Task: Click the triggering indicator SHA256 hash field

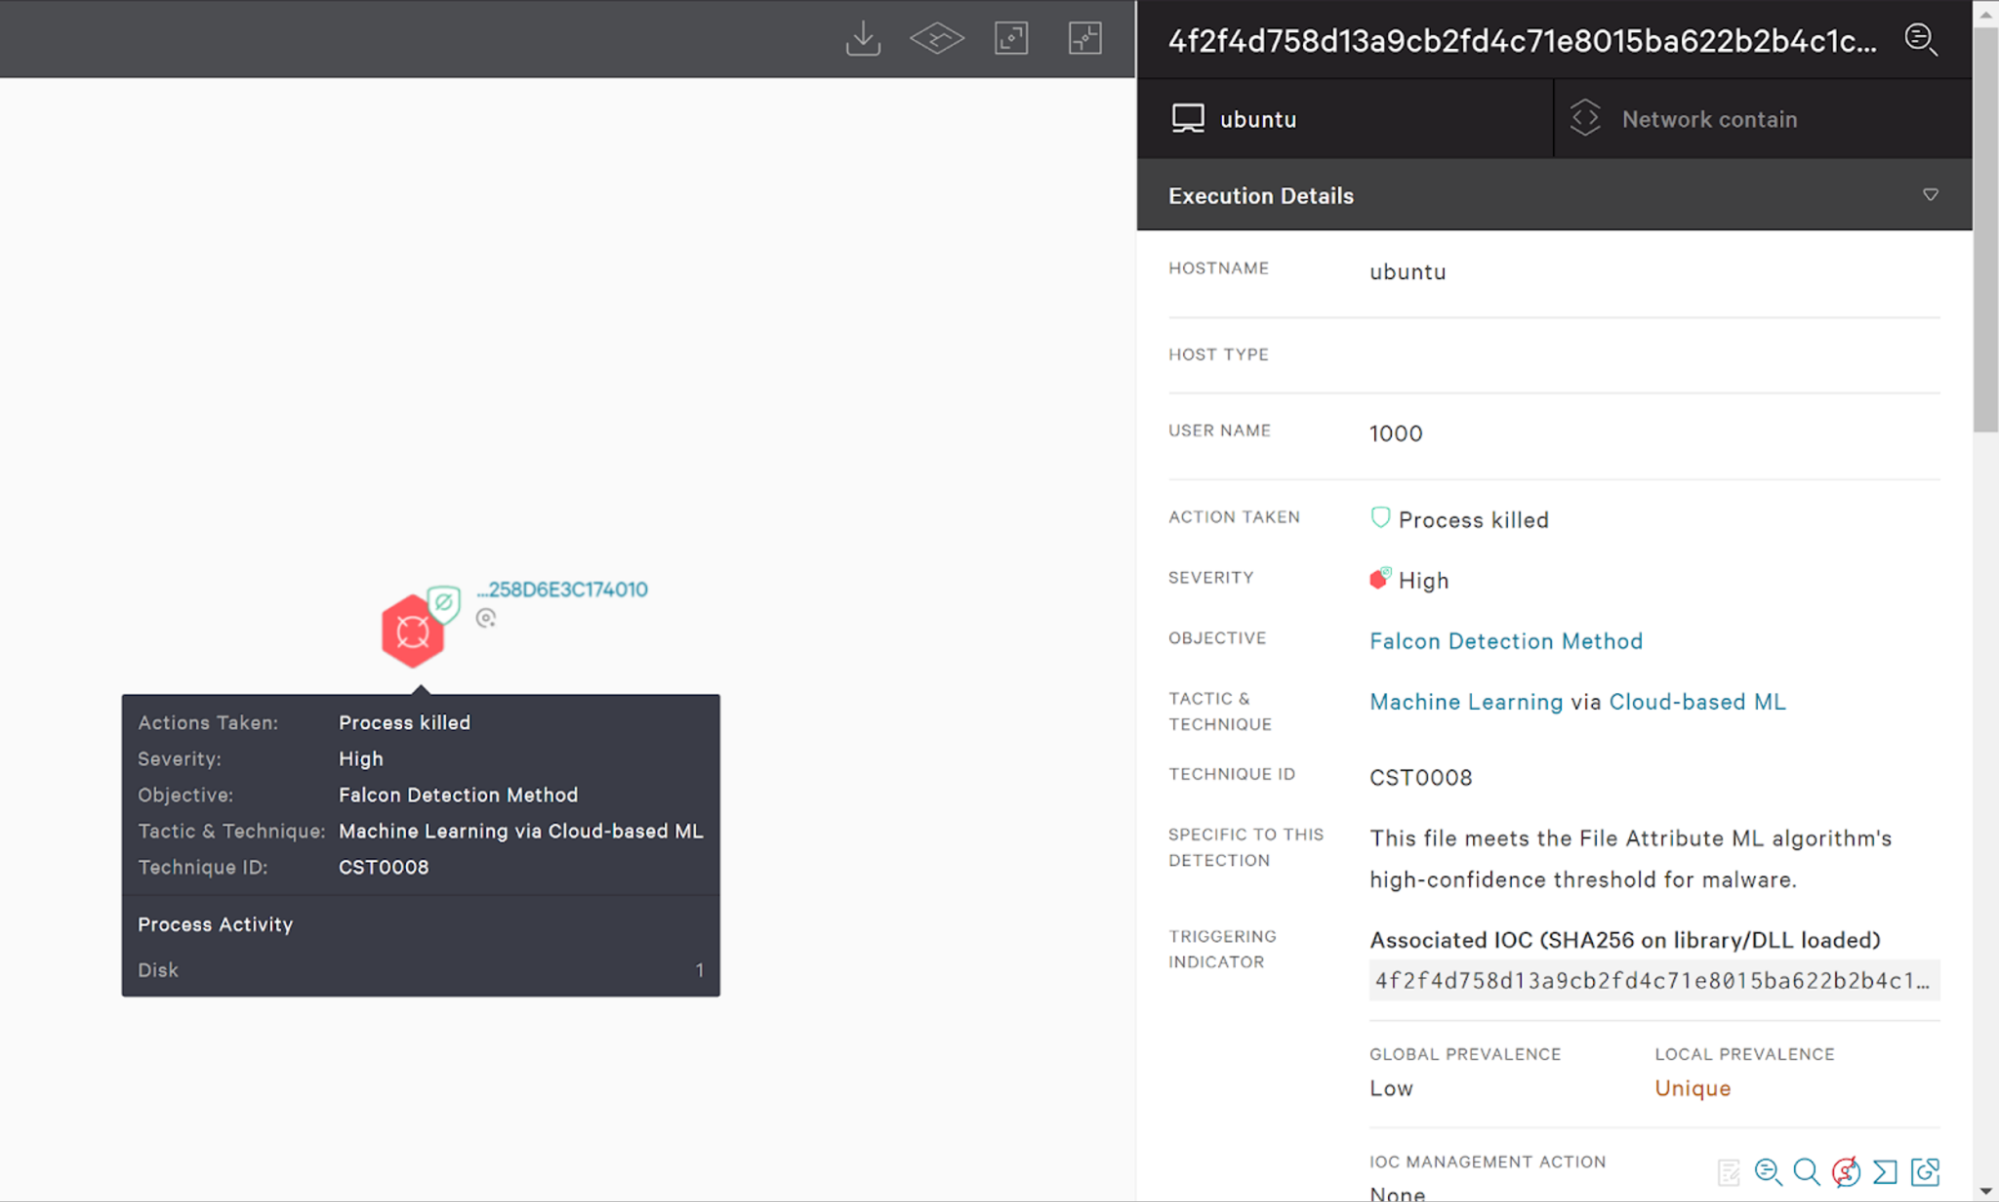Action: tap(1652, 981)
